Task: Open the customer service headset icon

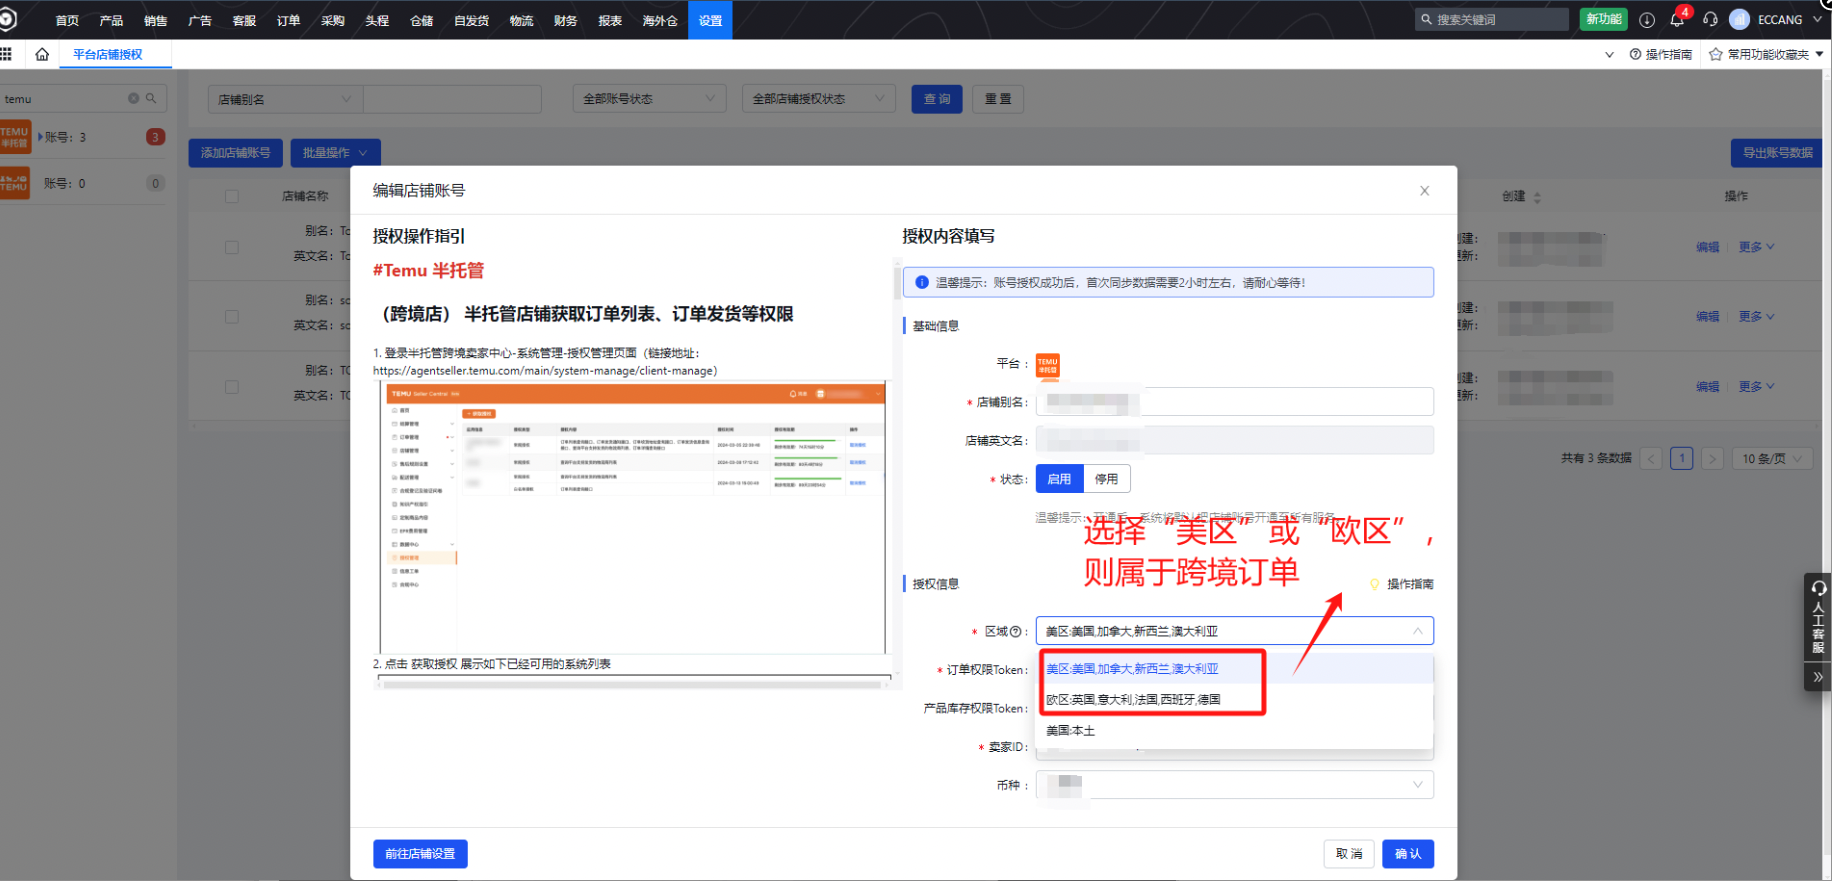Action: point(1710,19)
